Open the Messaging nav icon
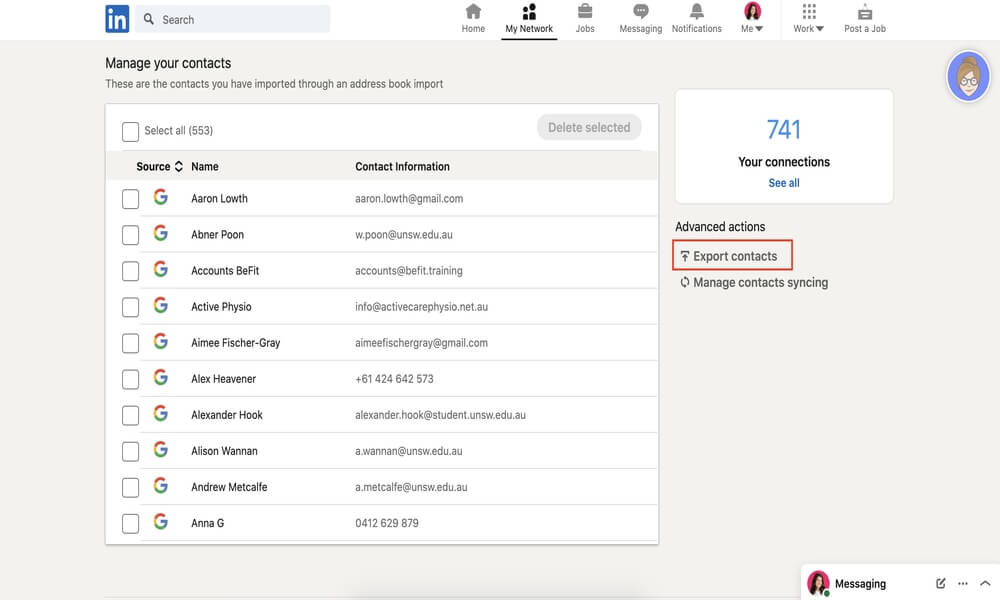The height and width of the screenshot is (600, 1000). (x=641, y=12)
